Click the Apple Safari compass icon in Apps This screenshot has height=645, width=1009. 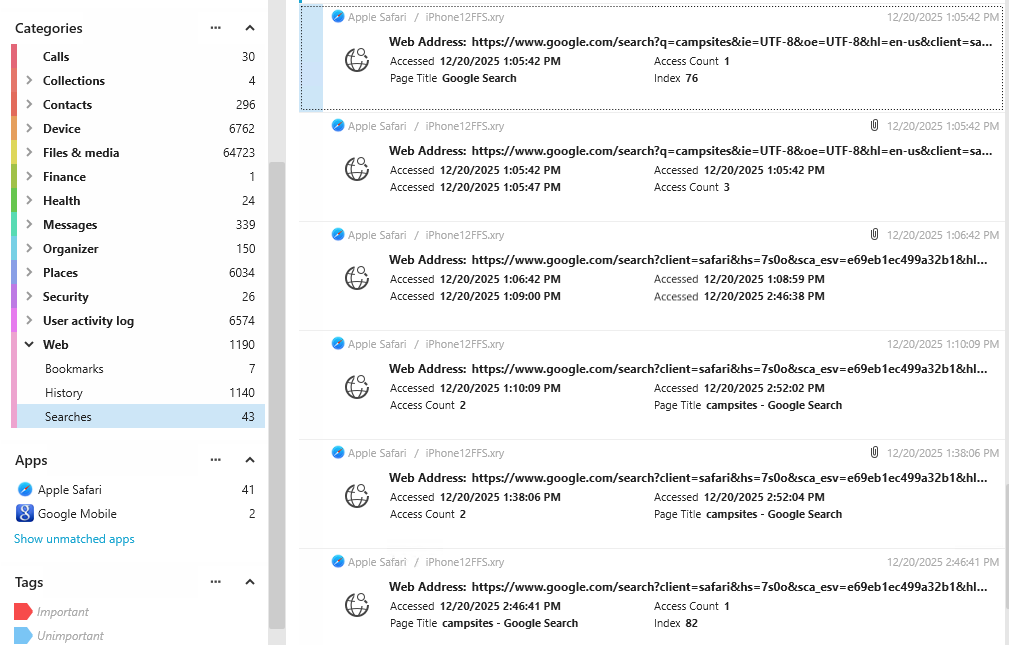click(25, 489)
